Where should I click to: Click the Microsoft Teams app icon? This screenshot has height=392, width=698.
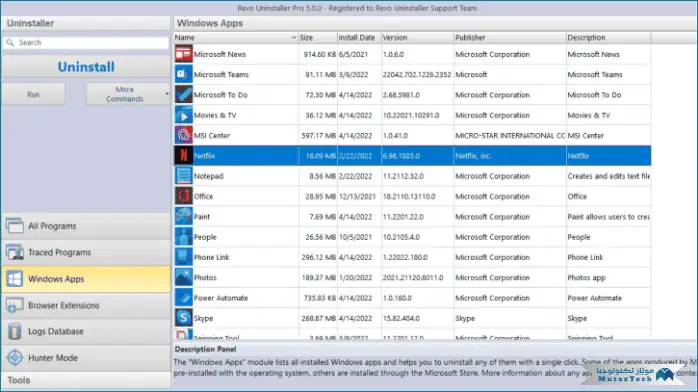click(183, 74)
